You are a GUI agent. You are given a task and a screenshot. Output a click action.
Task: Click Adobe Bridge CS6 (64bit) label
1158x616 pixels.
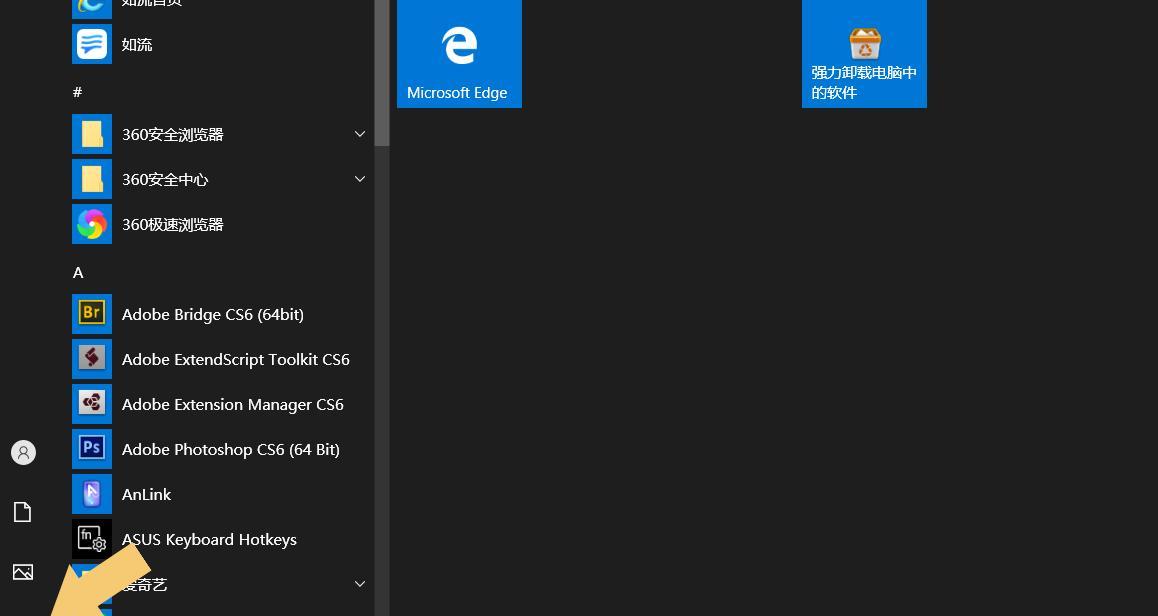pyautogui.click(x=213, y=315)
